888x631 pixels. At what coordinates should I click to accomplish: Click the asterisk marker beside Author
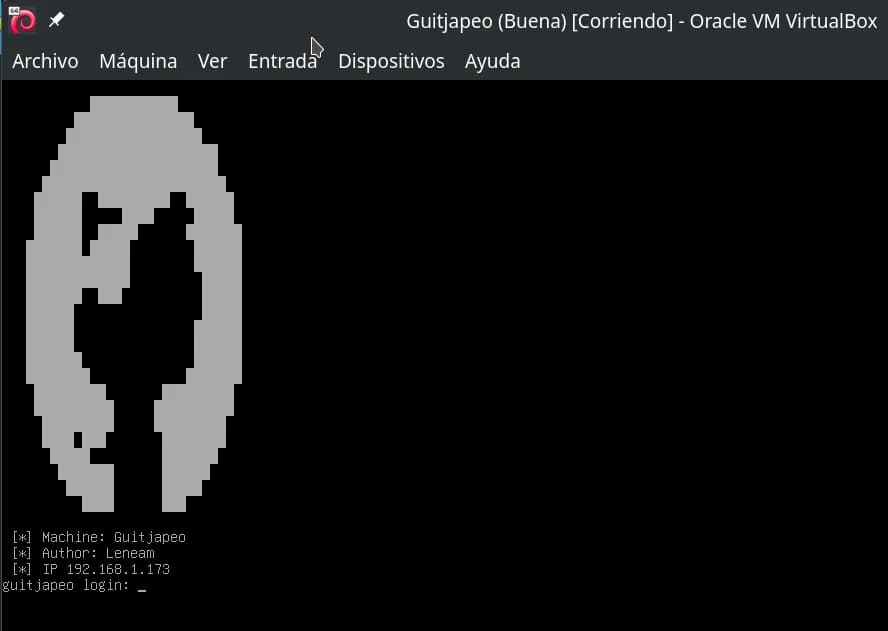click(x=22, y=553)
